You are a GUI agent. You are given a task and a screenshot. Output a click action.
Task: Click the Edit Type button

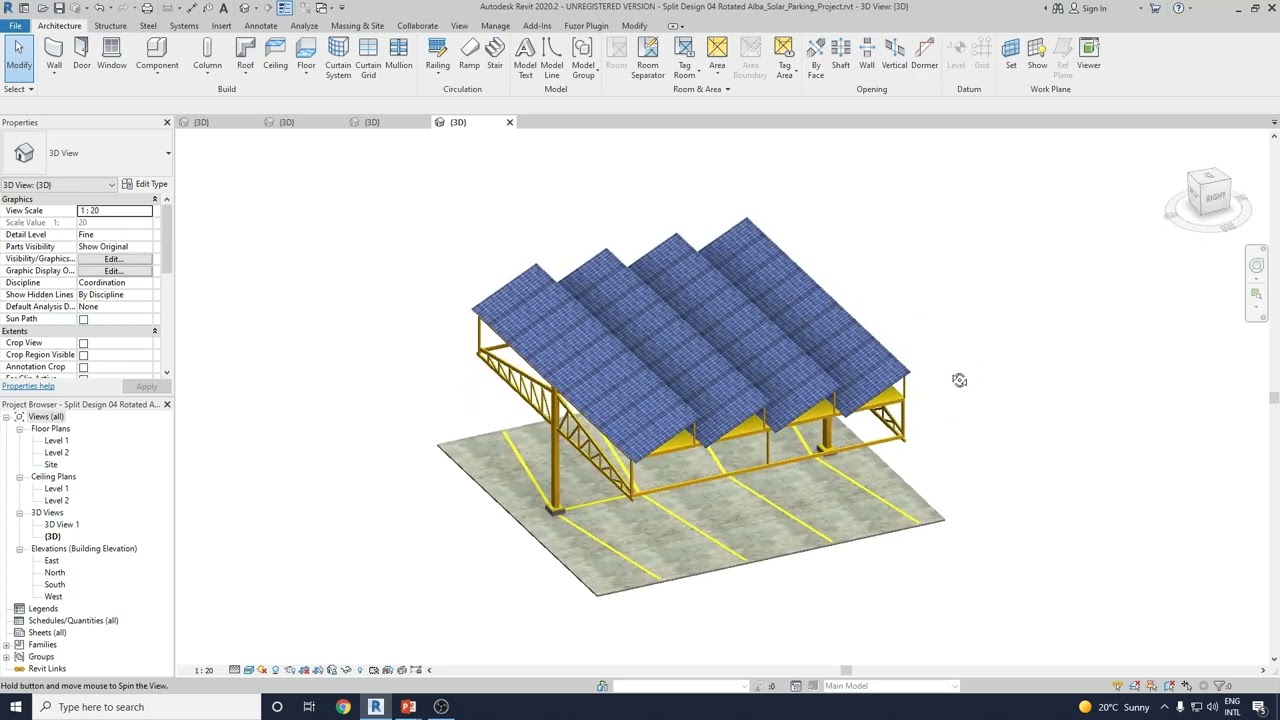tap(145, 184)
